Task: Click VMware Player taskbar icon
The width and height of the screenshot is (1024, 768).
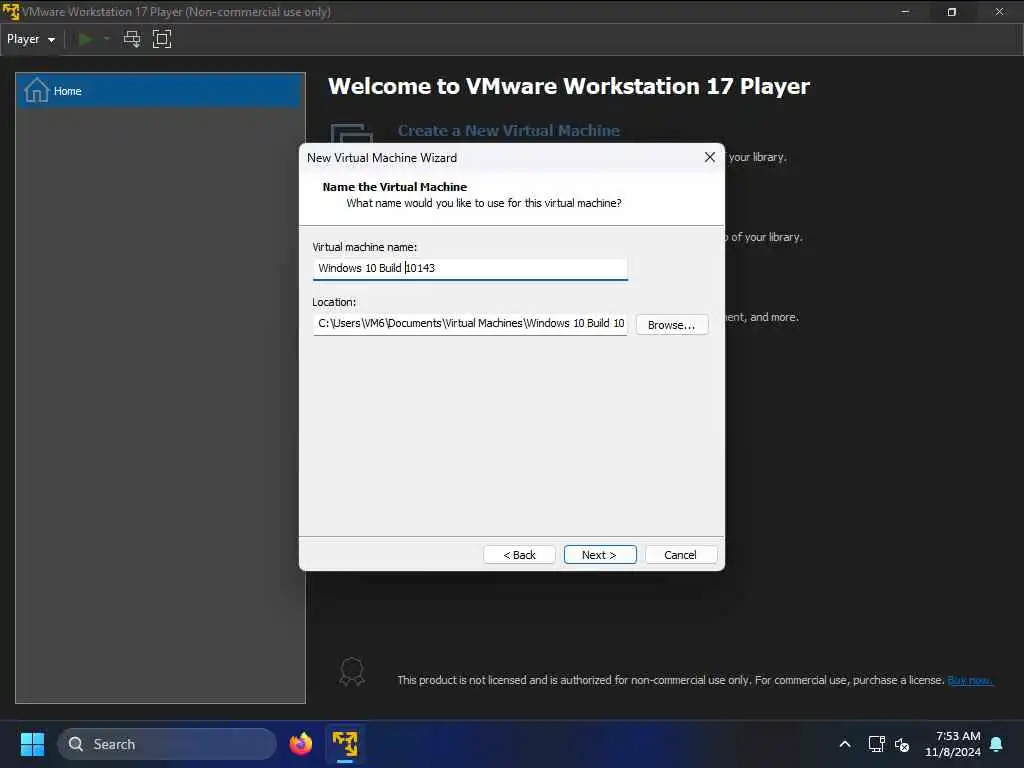Action: (x=345, y=744)
